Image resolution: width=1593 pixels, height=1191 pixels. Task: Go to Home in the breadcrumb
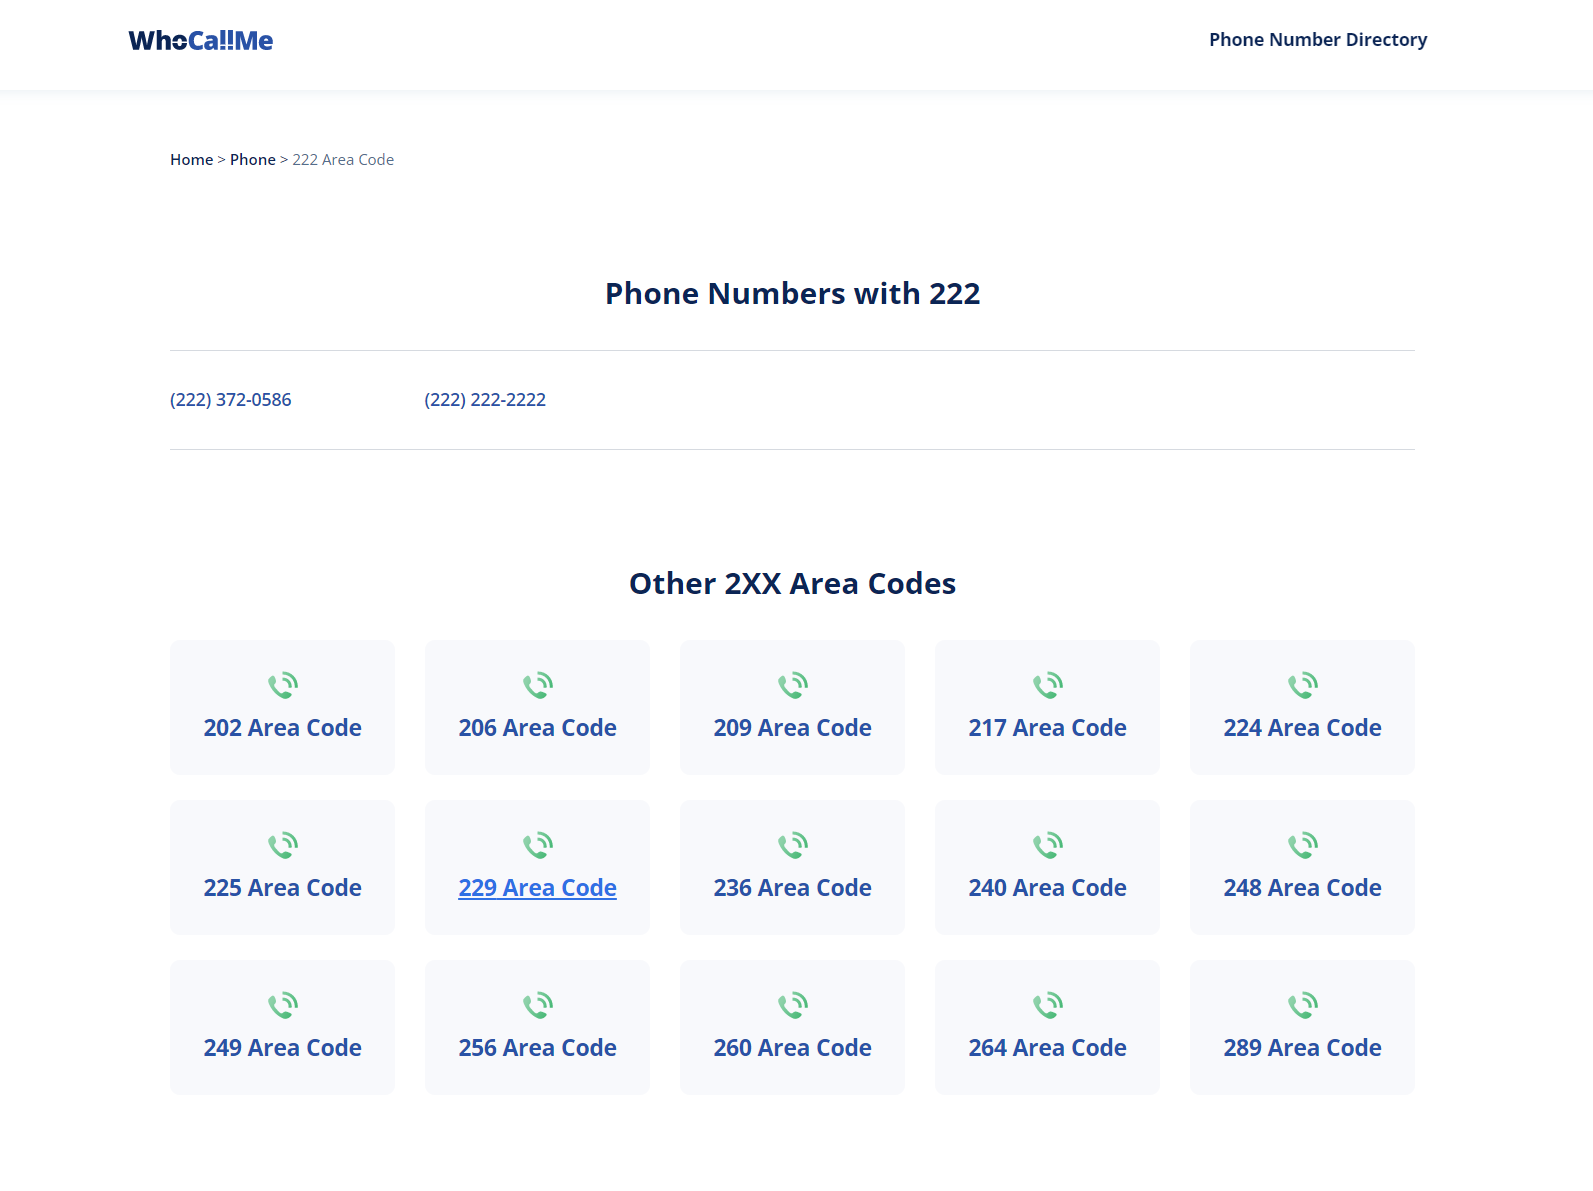click(191, 160)
